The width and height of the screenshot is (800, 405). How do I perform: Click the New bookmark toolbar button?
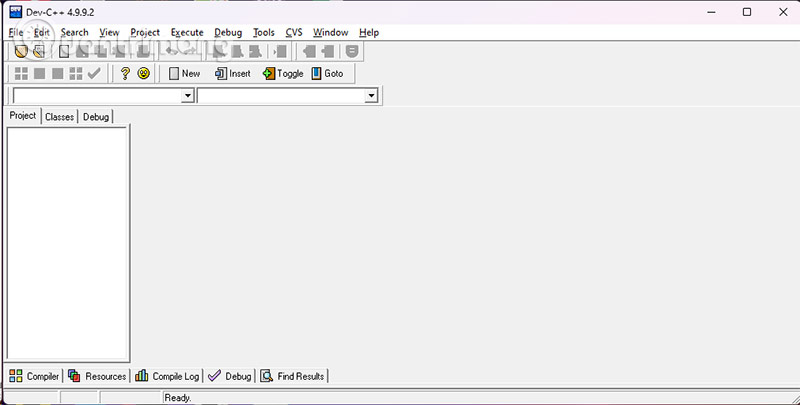(x=185, y=73)
